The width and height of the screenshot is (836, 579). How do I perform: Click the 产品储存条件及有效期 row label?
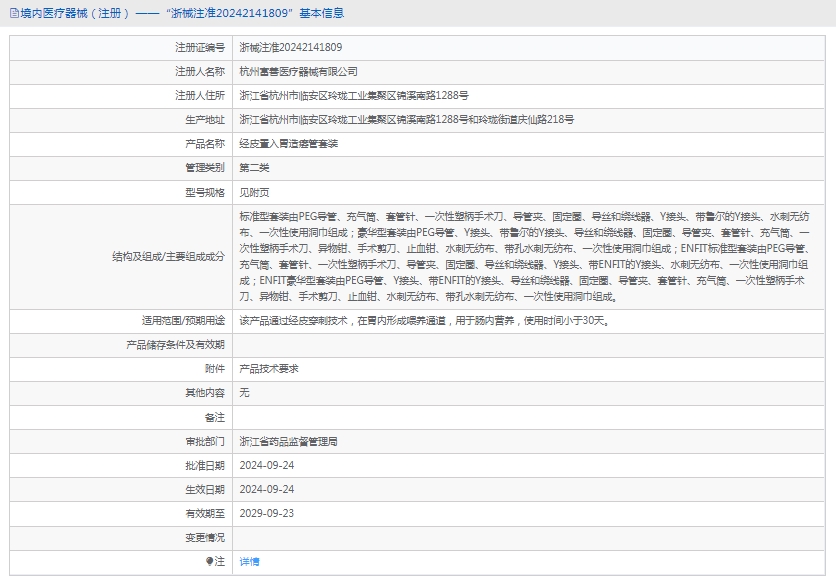click(x=175, y=345)
